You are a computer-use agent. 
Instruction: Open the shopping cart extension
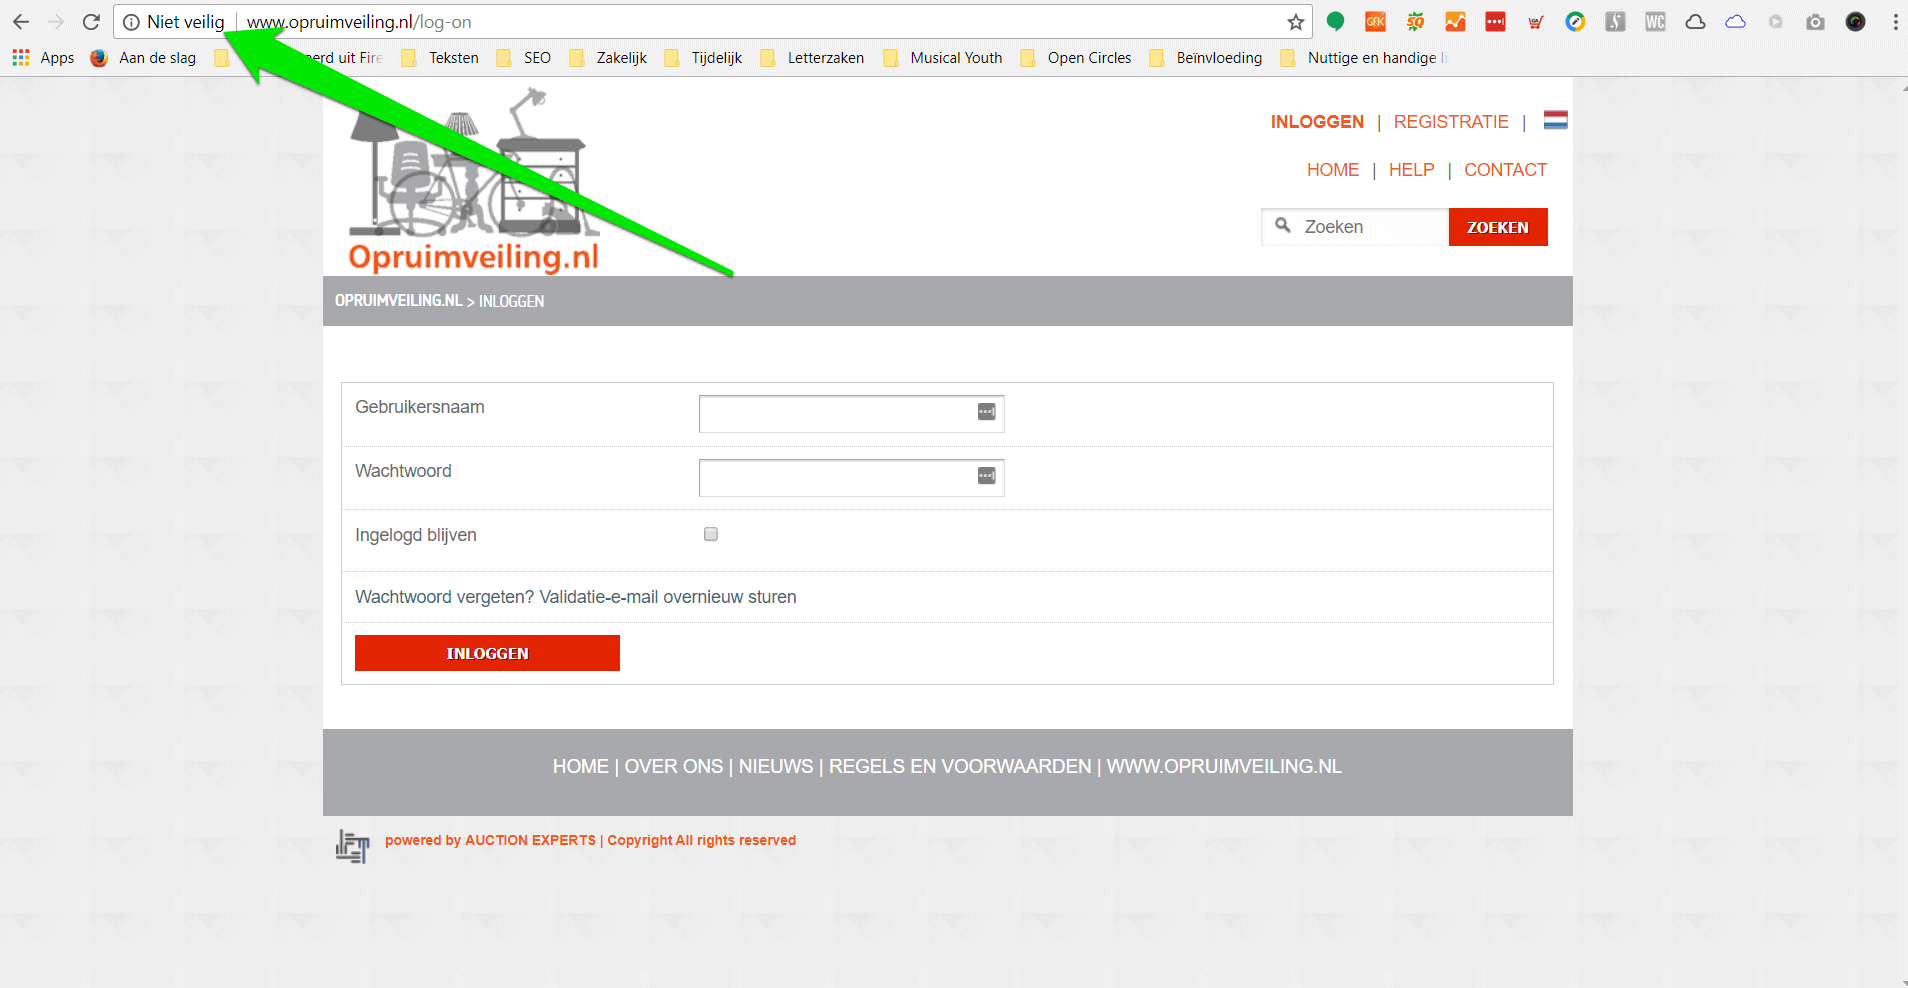[x=1536, y=21]
